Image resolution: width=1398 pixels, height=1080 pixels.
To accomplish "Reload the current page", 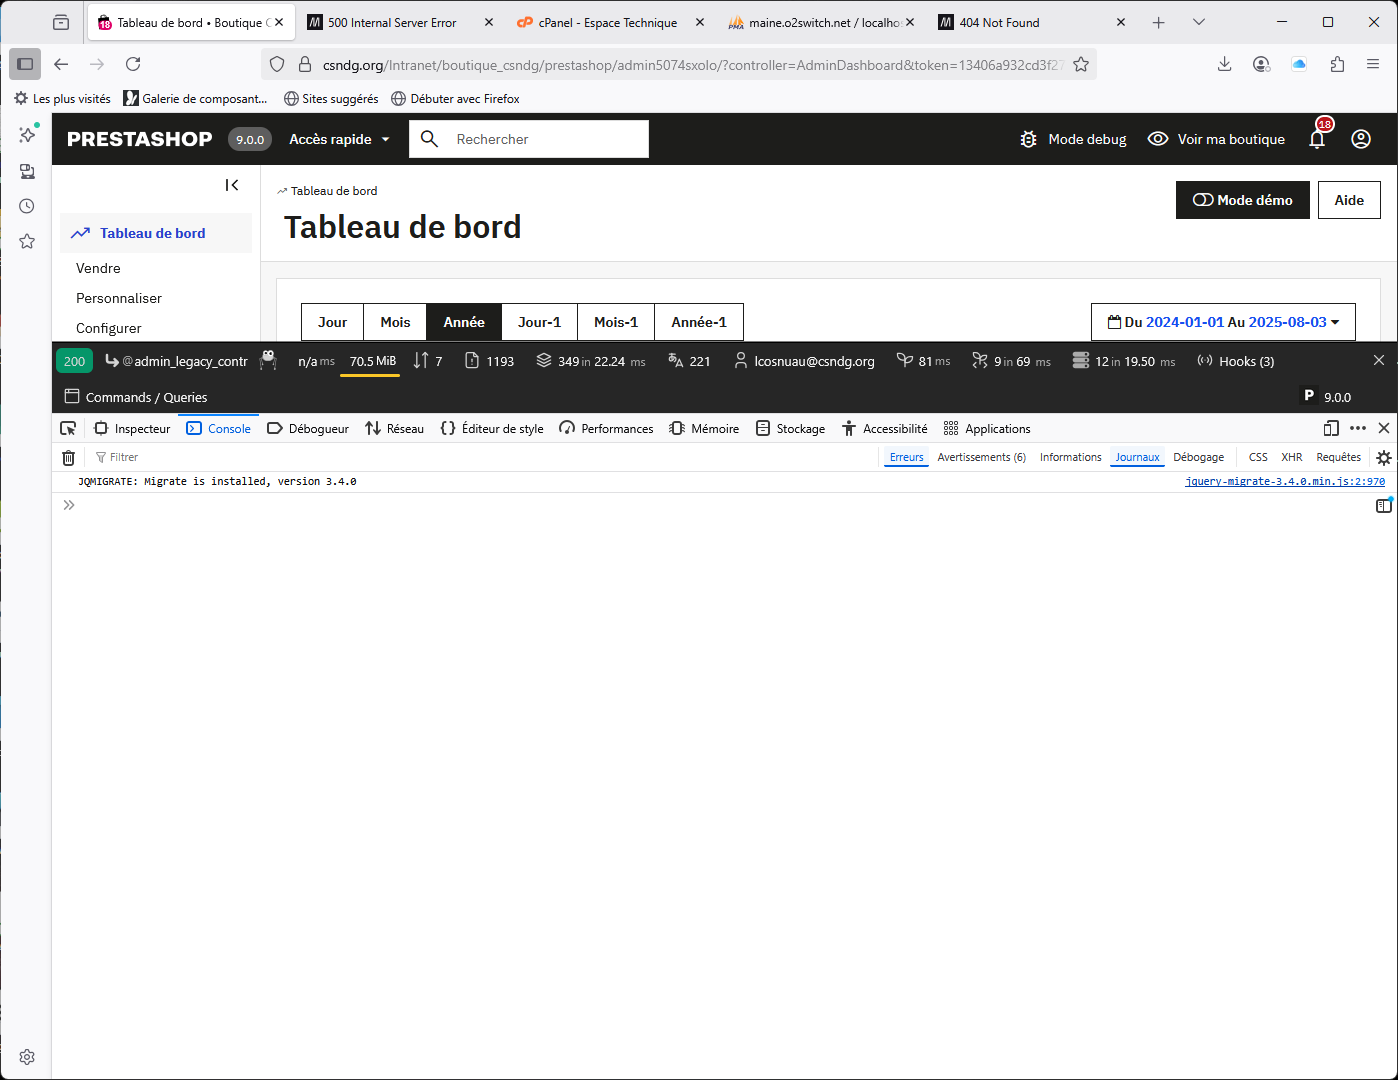I will click(133, 64).
